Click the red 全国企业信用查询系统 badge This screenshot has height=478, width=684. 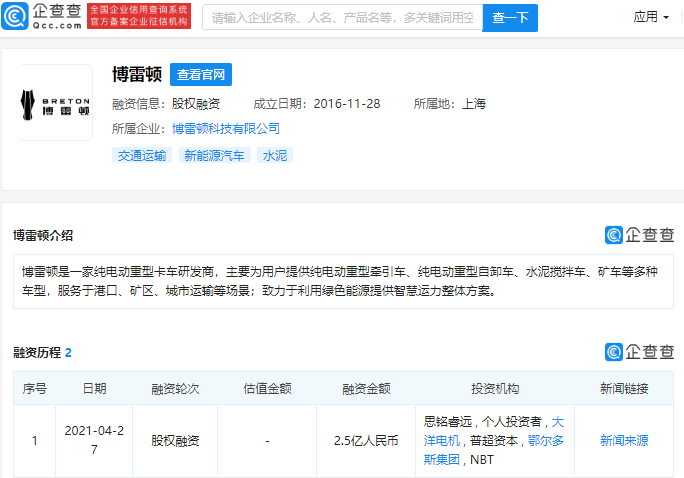click(139, 16)
